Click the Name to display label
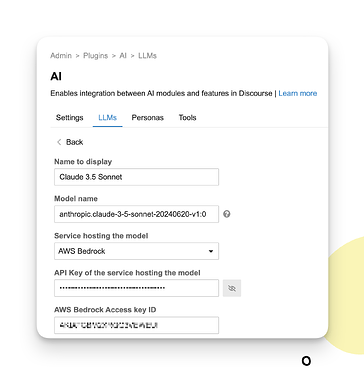364x375 pixels. click(83, 162)
